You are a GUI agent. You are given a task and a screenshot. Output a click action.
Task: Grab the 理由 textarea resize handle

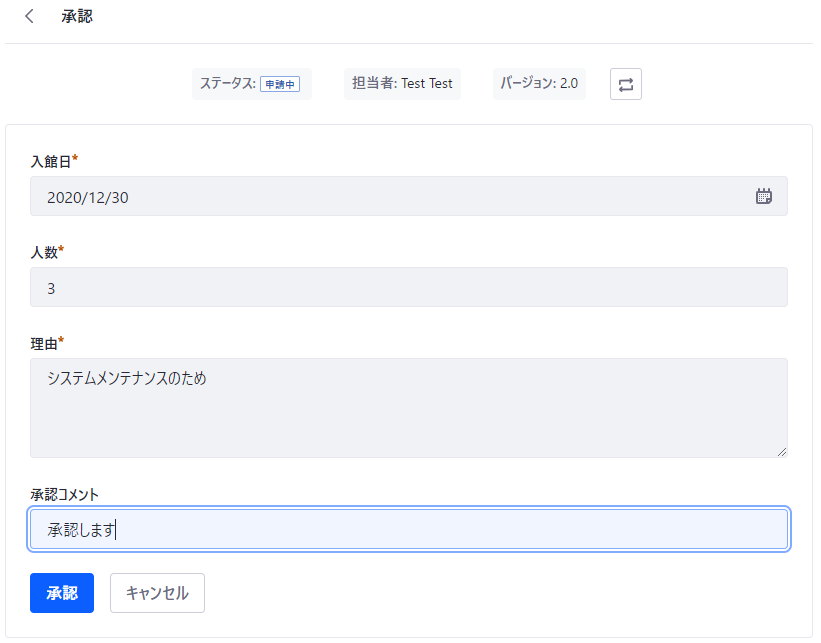tap(782, 452)
